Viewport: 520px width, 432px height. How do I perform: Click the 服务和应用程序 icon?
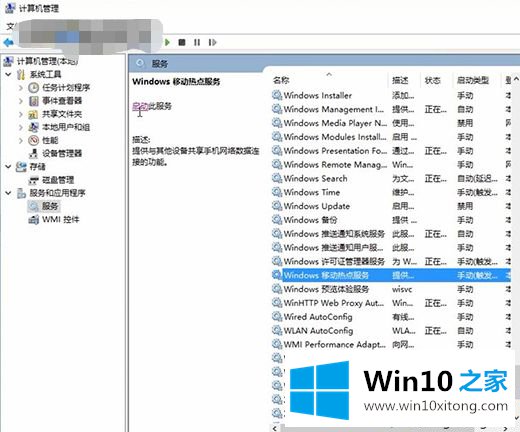21,193
